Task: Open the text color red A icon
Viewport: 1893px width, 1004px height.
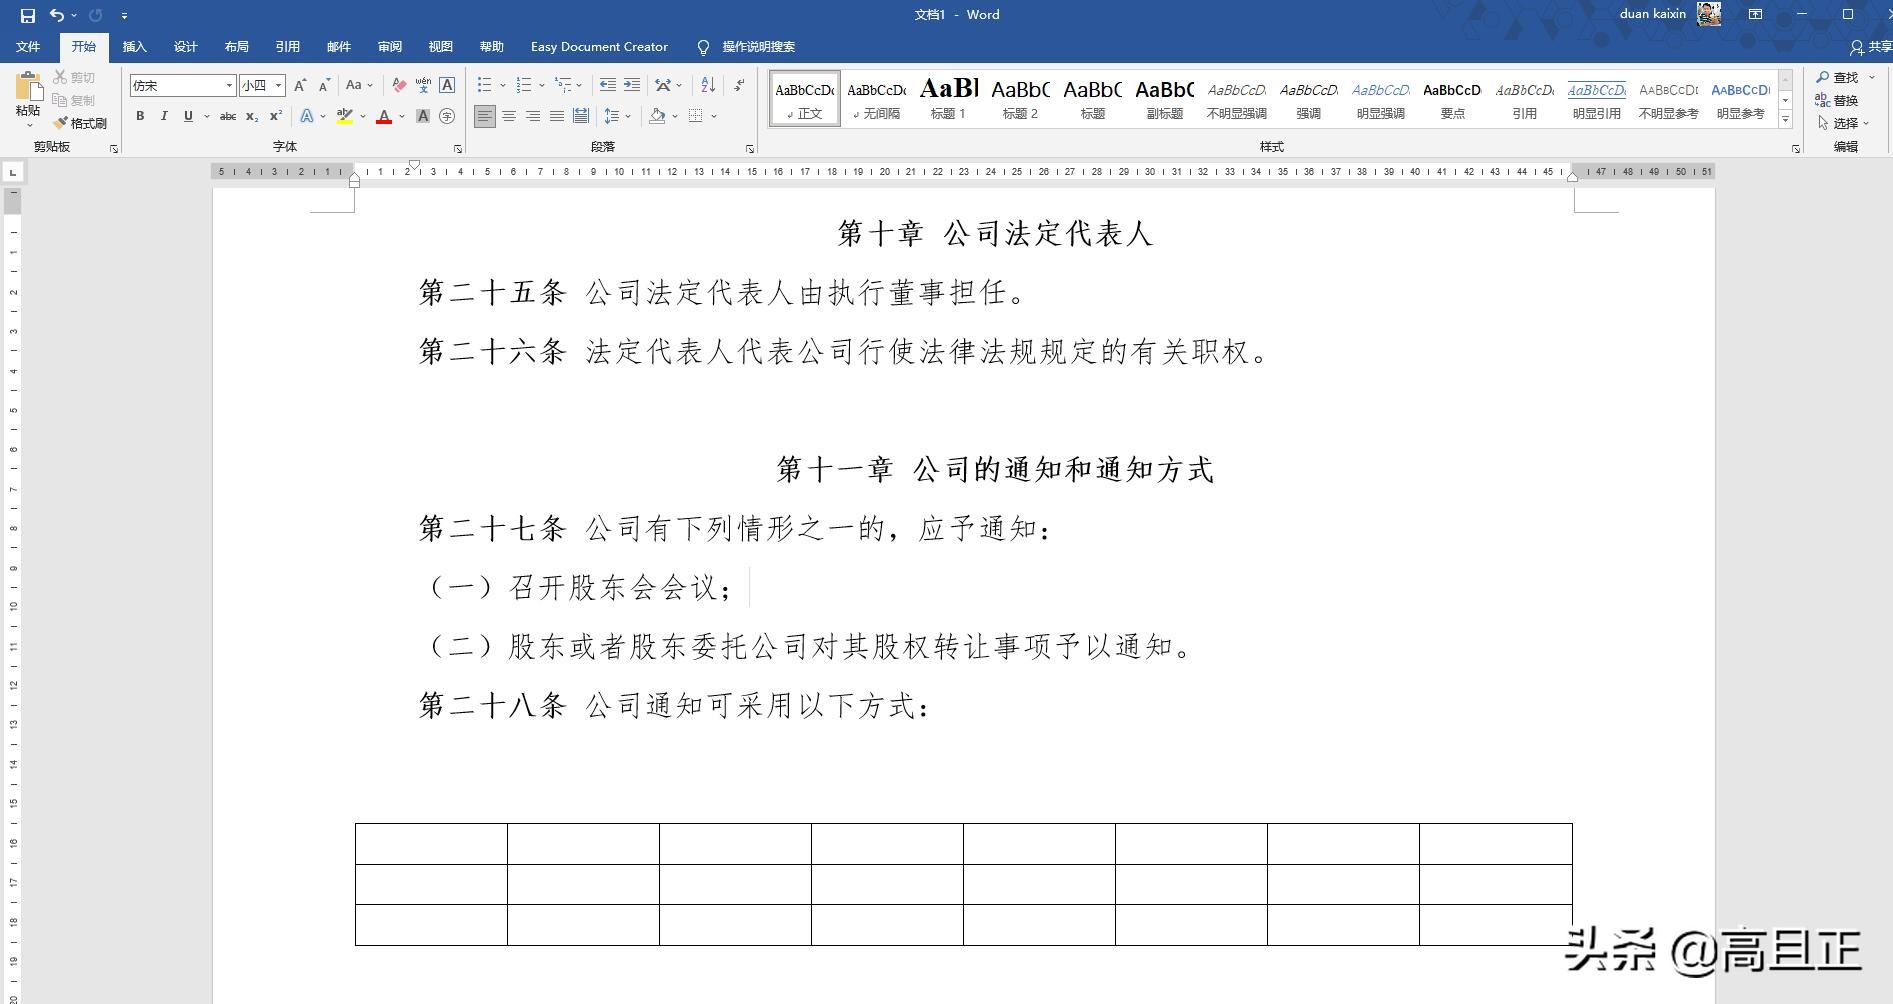Action: (x=384, y=116)
